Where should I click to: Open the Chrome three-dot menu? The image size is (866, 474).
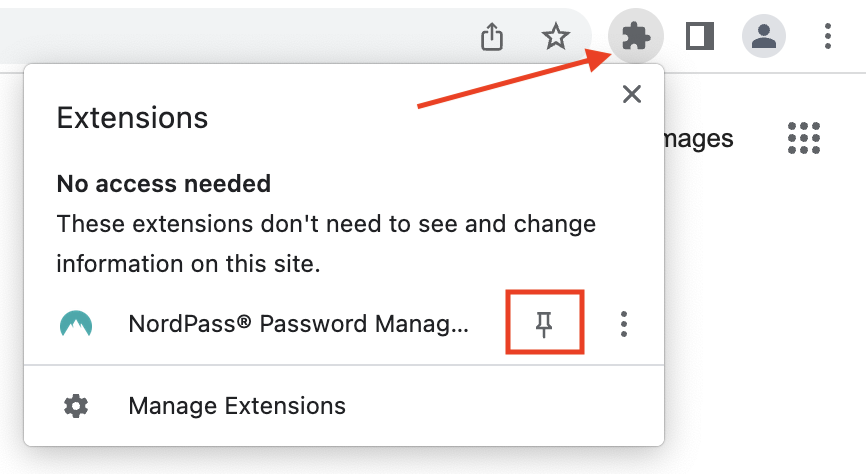click(x=828, y=38)
